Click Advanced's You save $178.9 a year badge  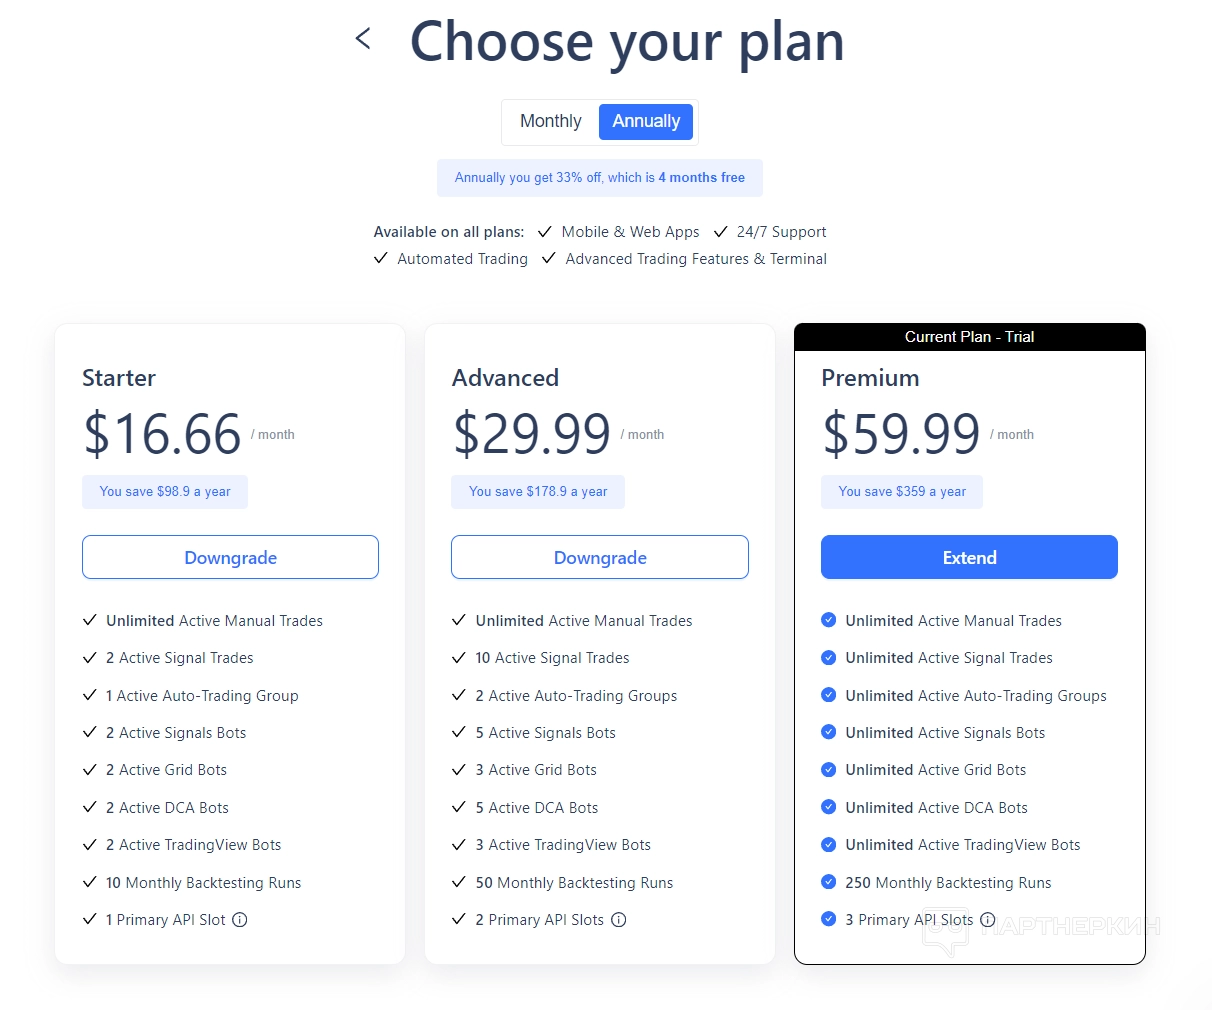[x=538, y=492]
